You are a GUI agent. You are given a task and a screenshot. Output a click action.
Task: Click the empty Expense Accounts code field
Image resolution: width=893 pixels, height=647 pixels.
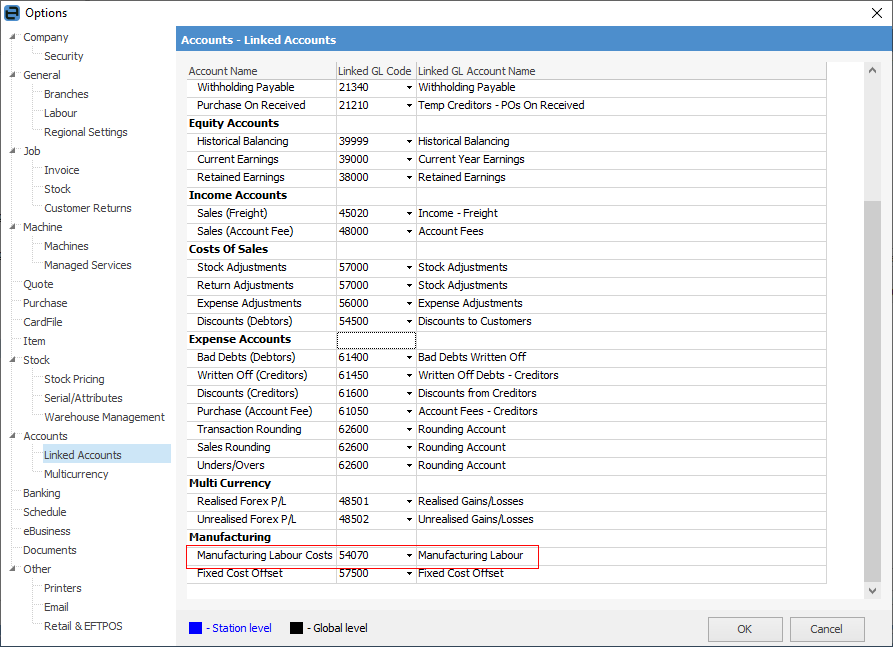pyautogui.click(x=376, y=340)
